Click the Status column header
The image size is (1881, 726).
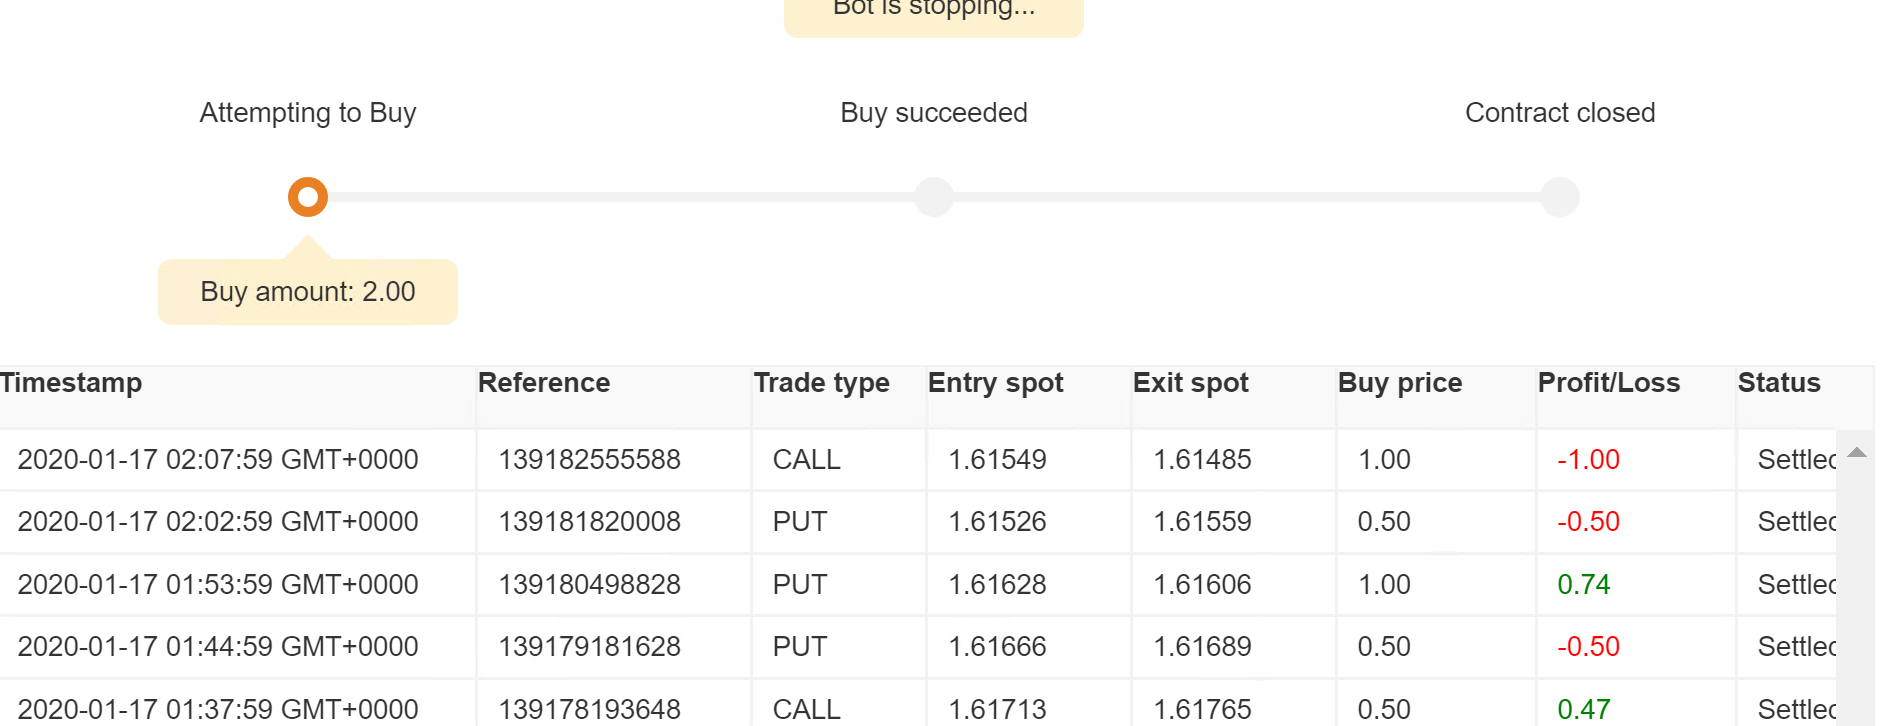[1778, 382]
